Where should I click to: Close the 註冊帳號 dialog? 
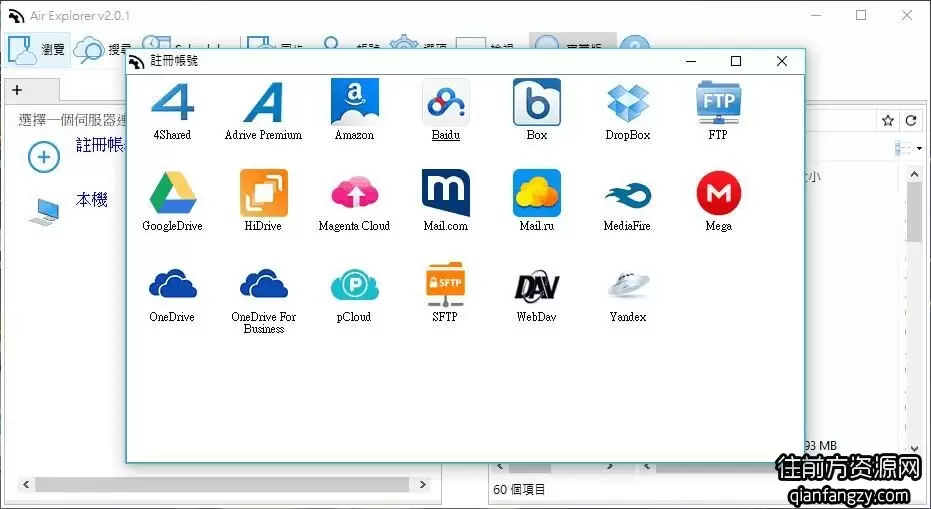point(782,61)
